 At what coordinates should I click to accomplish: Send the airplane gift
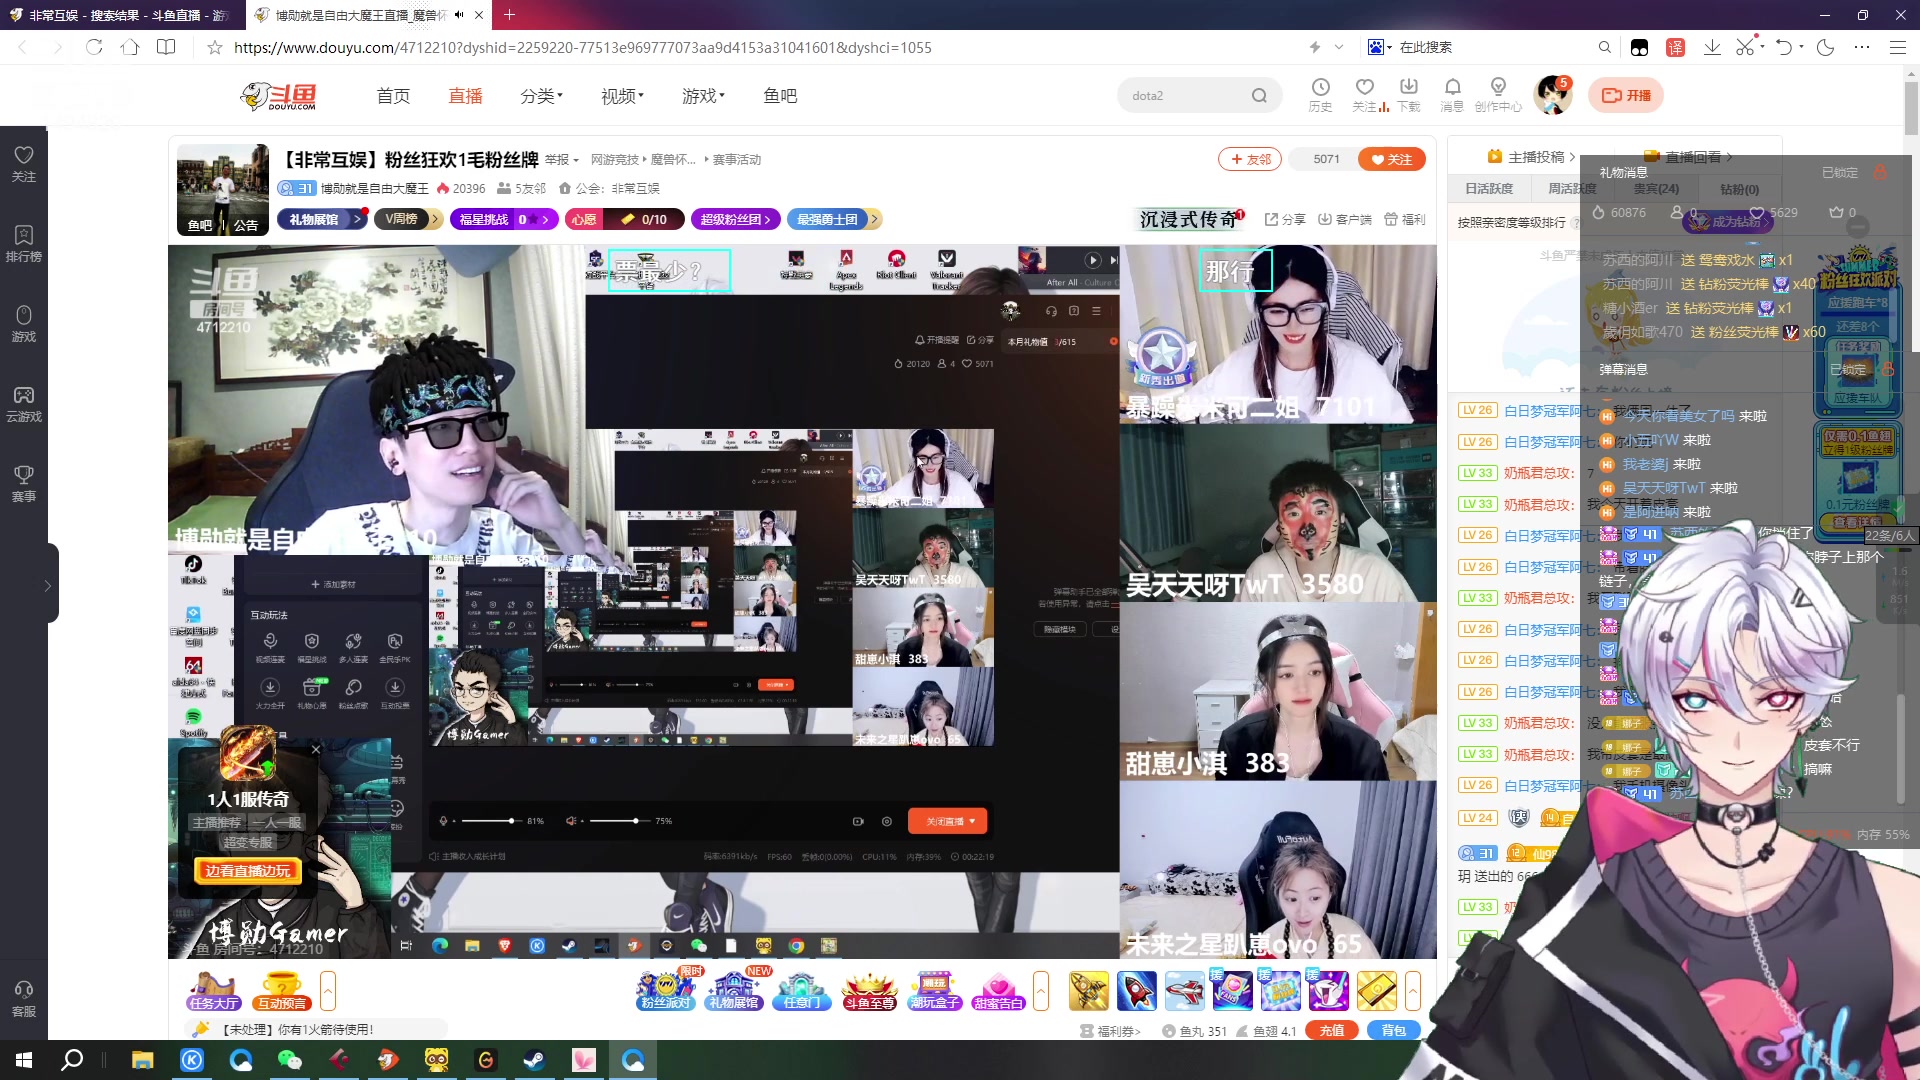(1185, 990)
